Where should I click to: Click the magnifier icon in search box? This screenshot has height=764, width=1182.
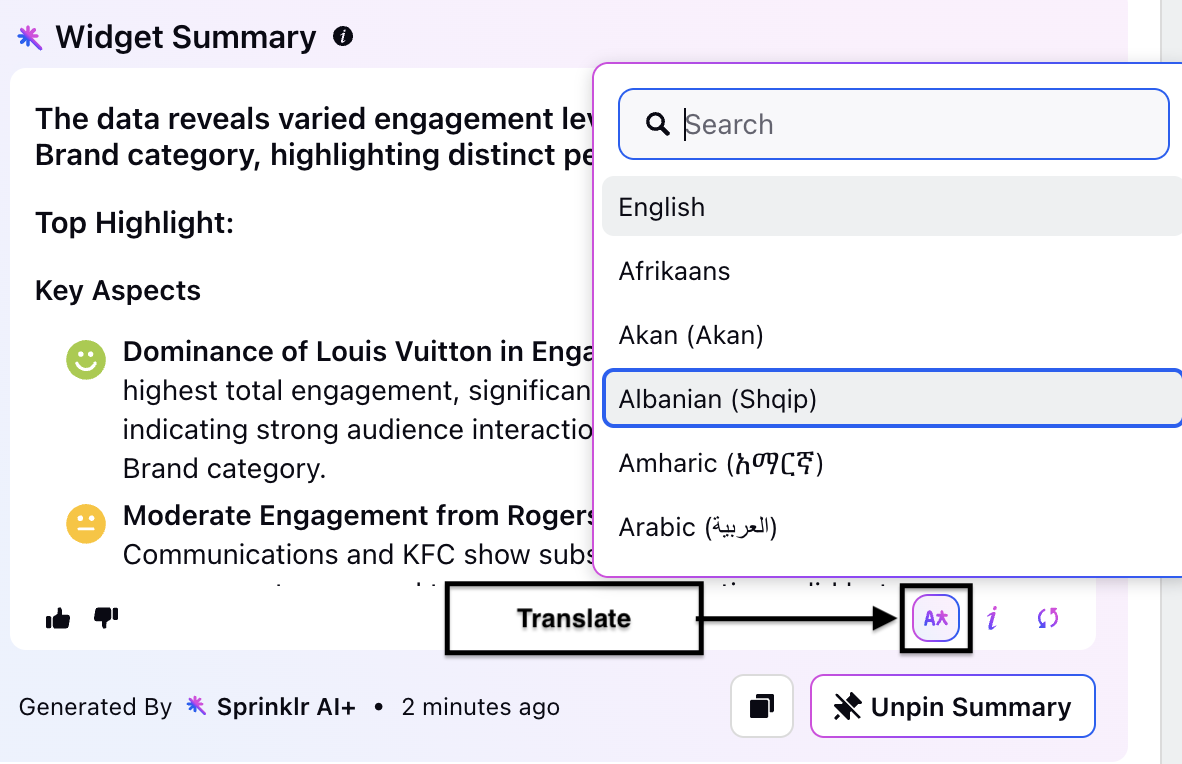coord(657,124)
